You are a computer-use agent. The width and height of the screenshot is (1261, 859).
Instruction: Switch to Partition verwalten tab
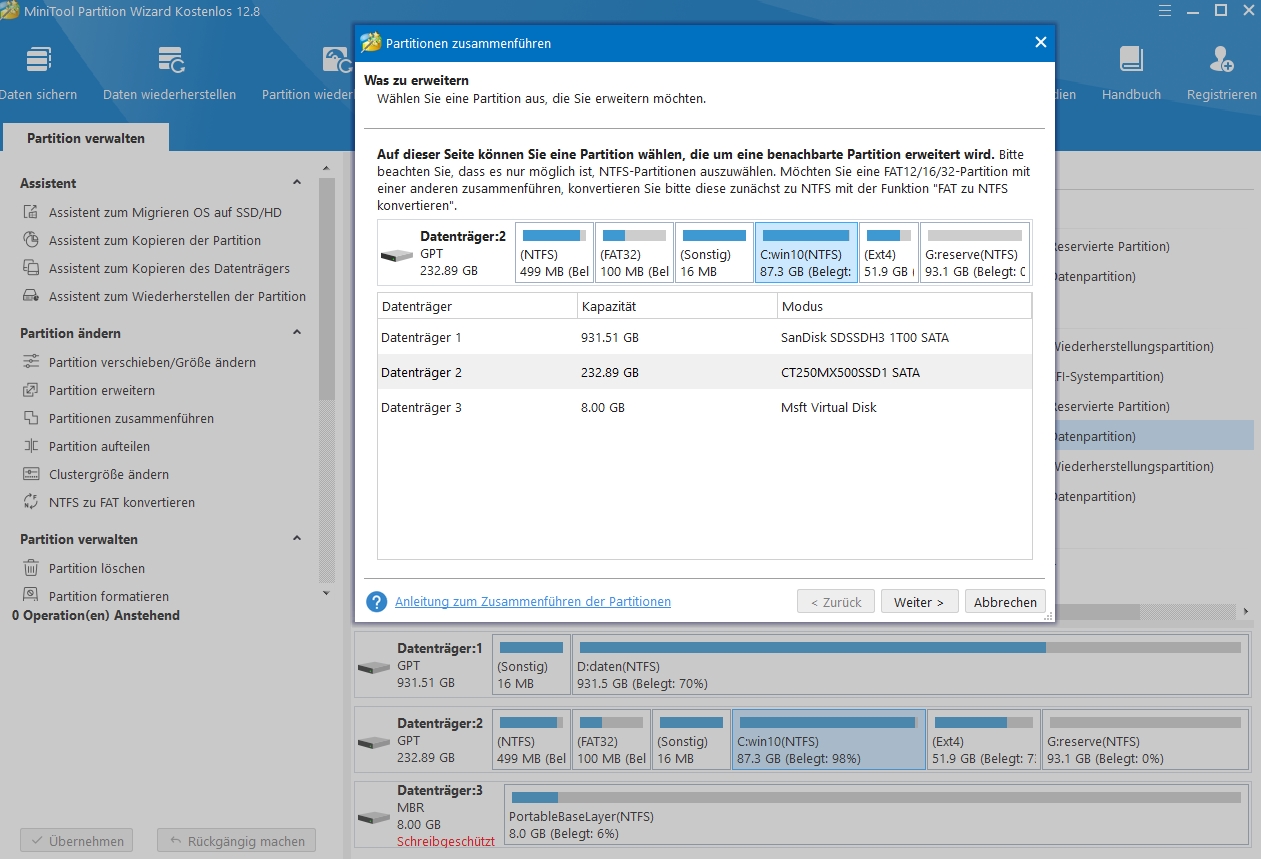(86, 138)
